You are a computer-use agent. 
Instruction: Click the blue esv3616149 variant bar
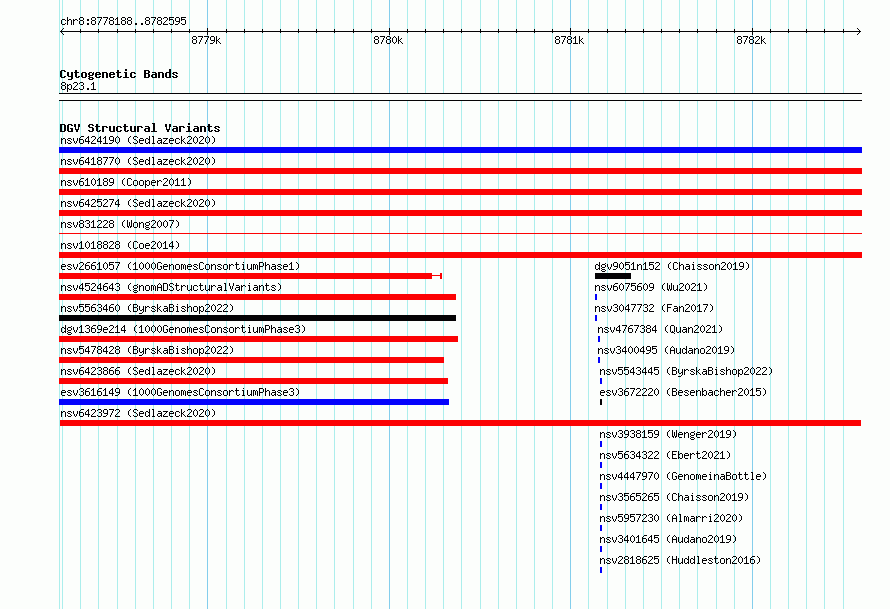click(x=254, y=402)
